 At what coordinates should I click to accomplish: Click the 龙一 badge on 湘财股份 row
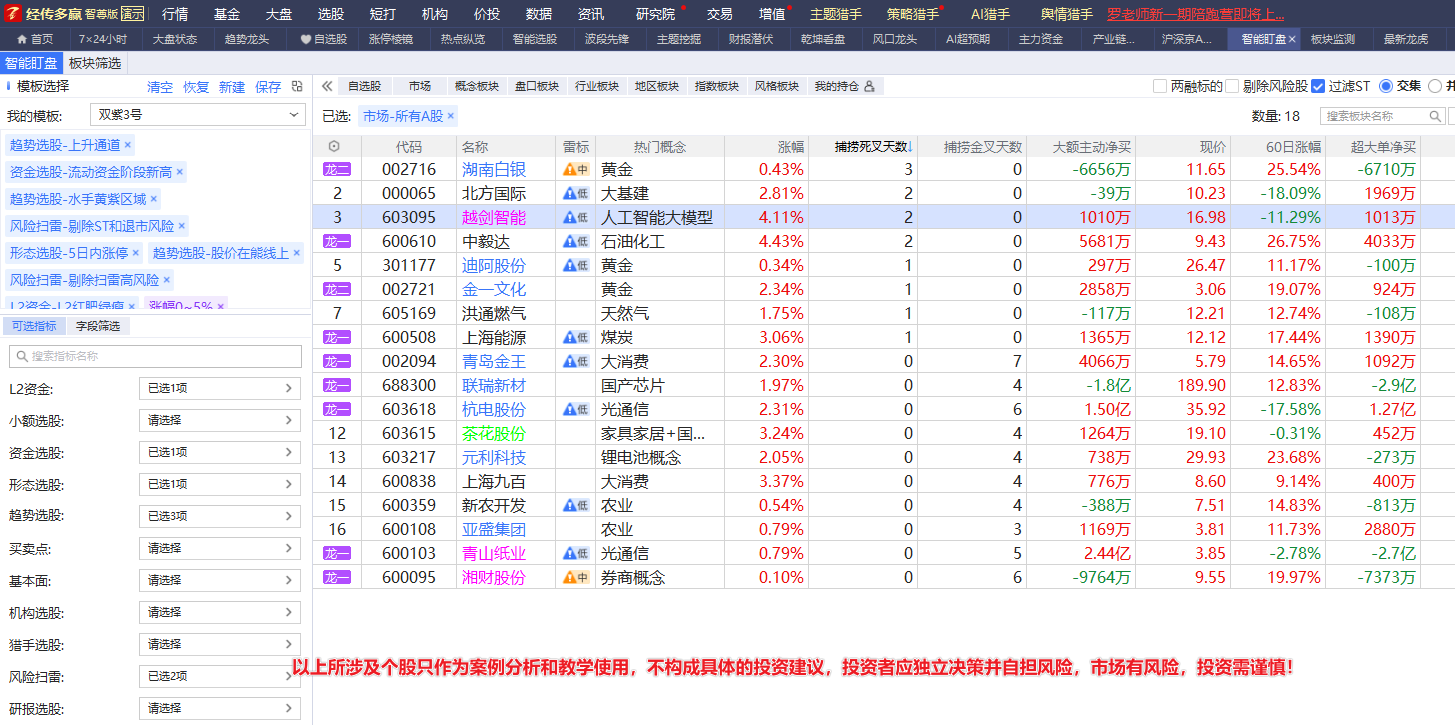(337, 578)
